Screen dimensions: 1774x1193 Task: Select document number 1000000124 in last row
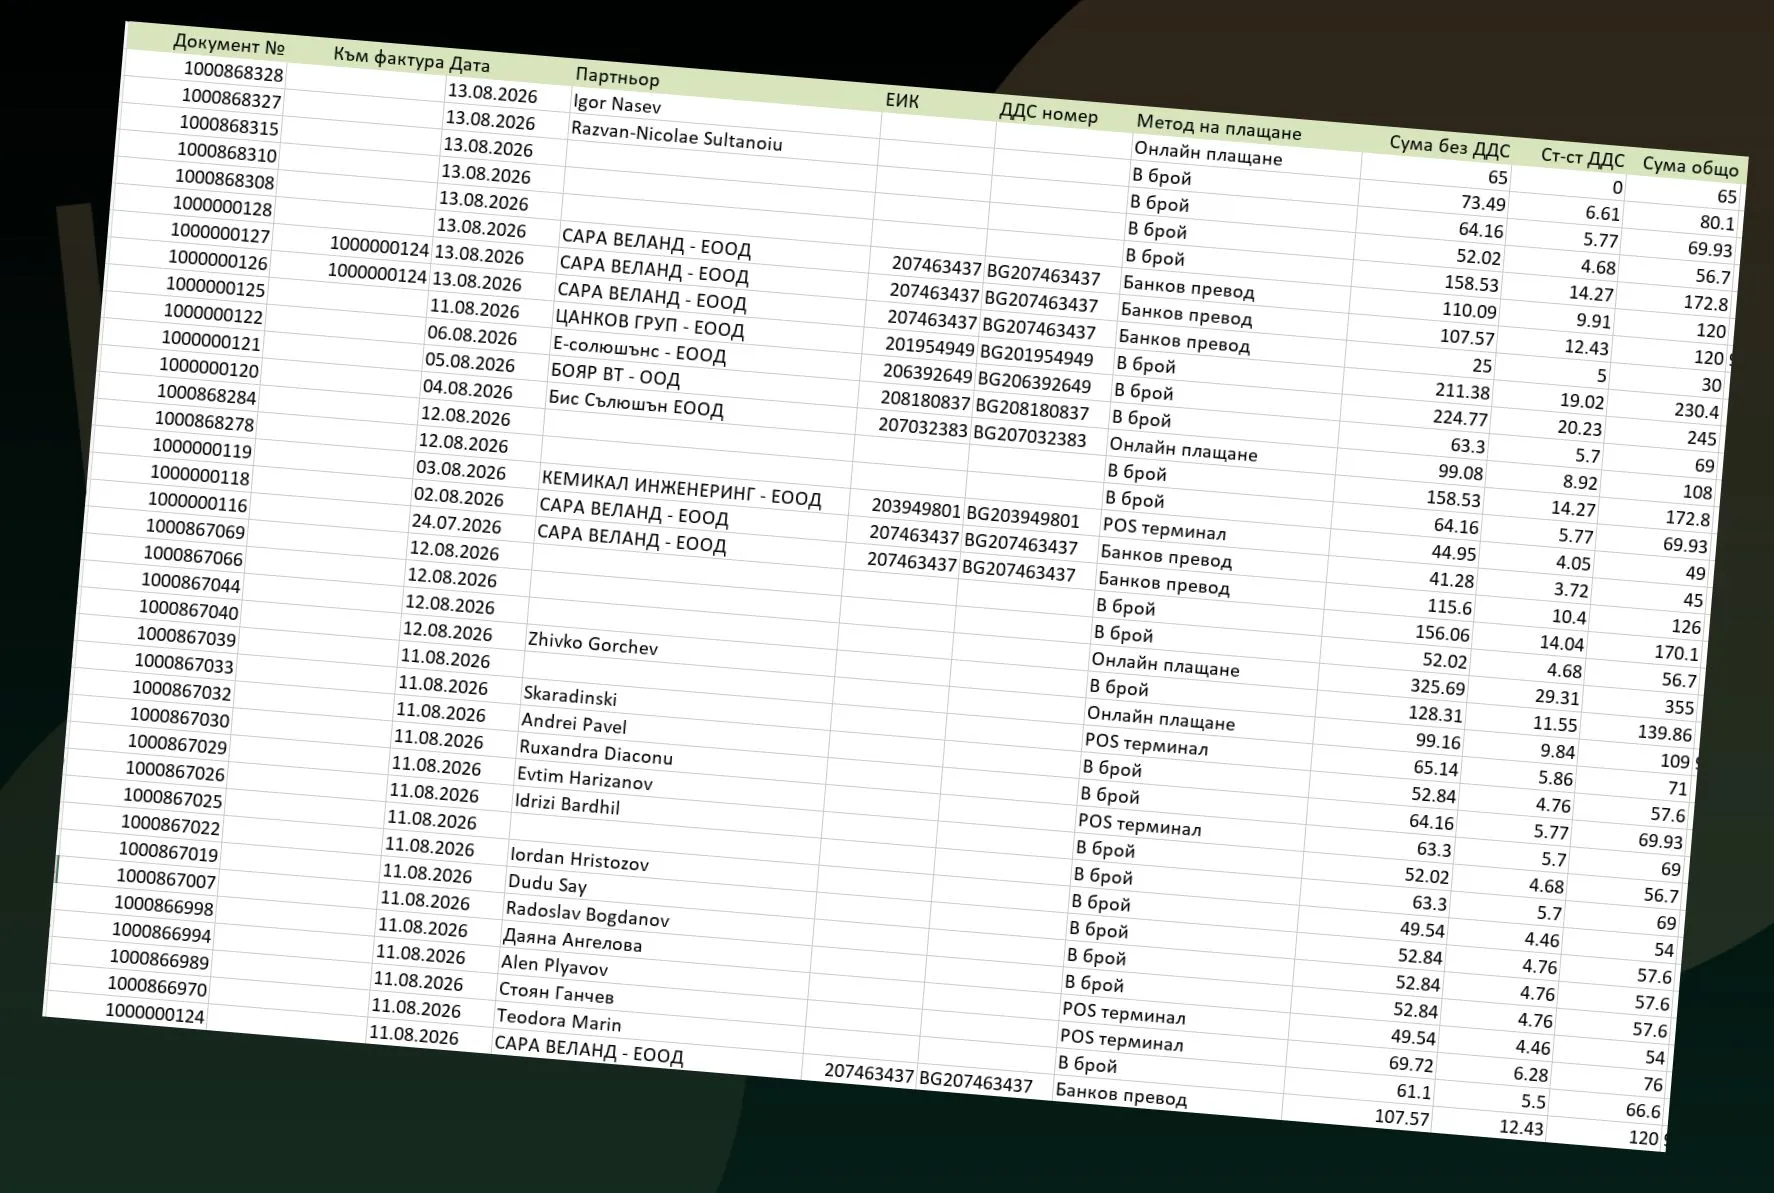tap(154, 1014)
